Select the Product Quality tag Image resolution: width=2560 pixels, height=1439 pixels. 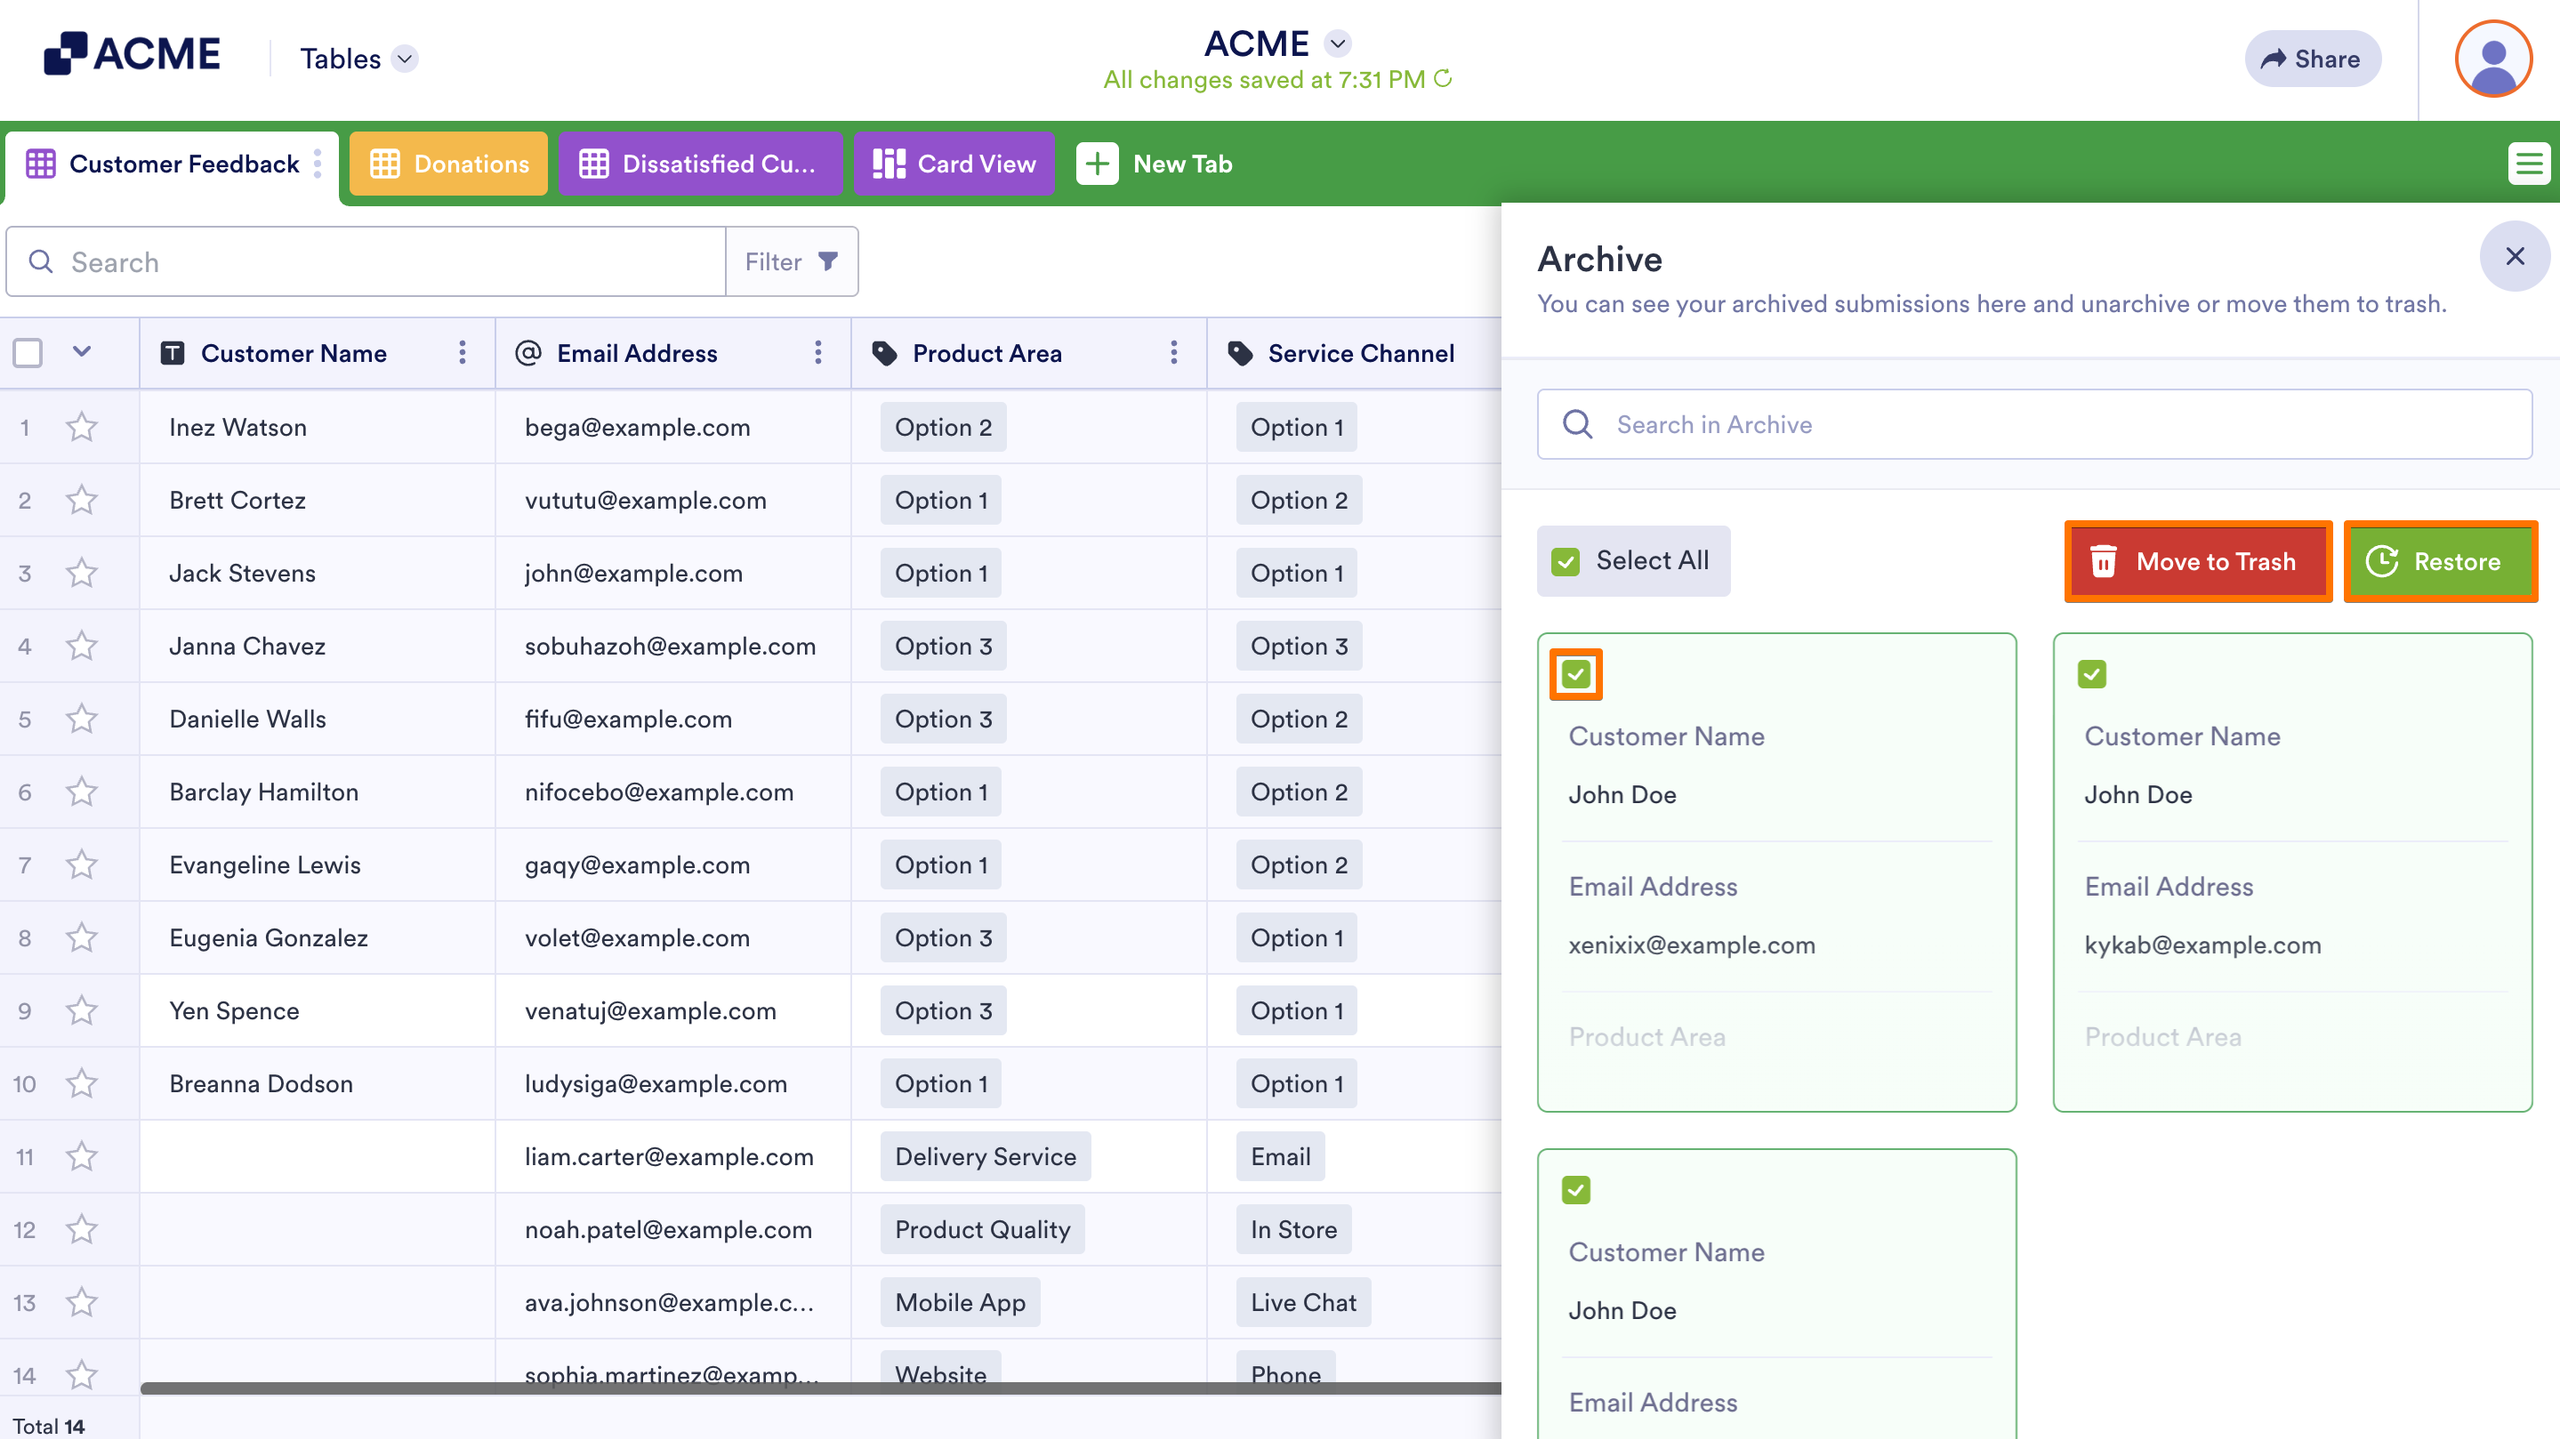tap(982, 1230)
